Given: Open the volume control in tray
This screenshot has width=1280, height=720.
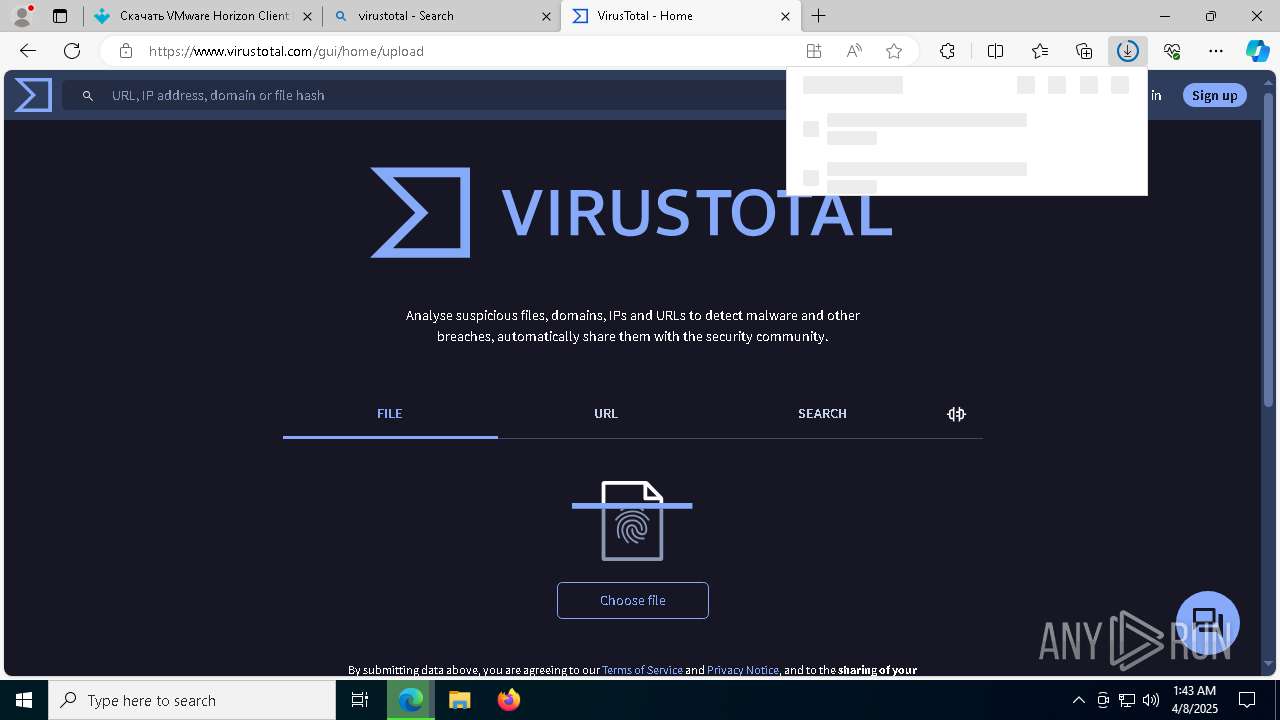Looking at the screenshot, I should tap(1151, 700).
